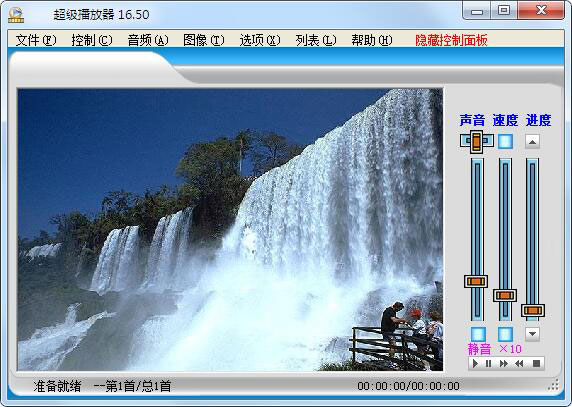Click the rewind icon
Image resolution: width=572 pixels, height=407 pixels.
(x=519, y=364)
